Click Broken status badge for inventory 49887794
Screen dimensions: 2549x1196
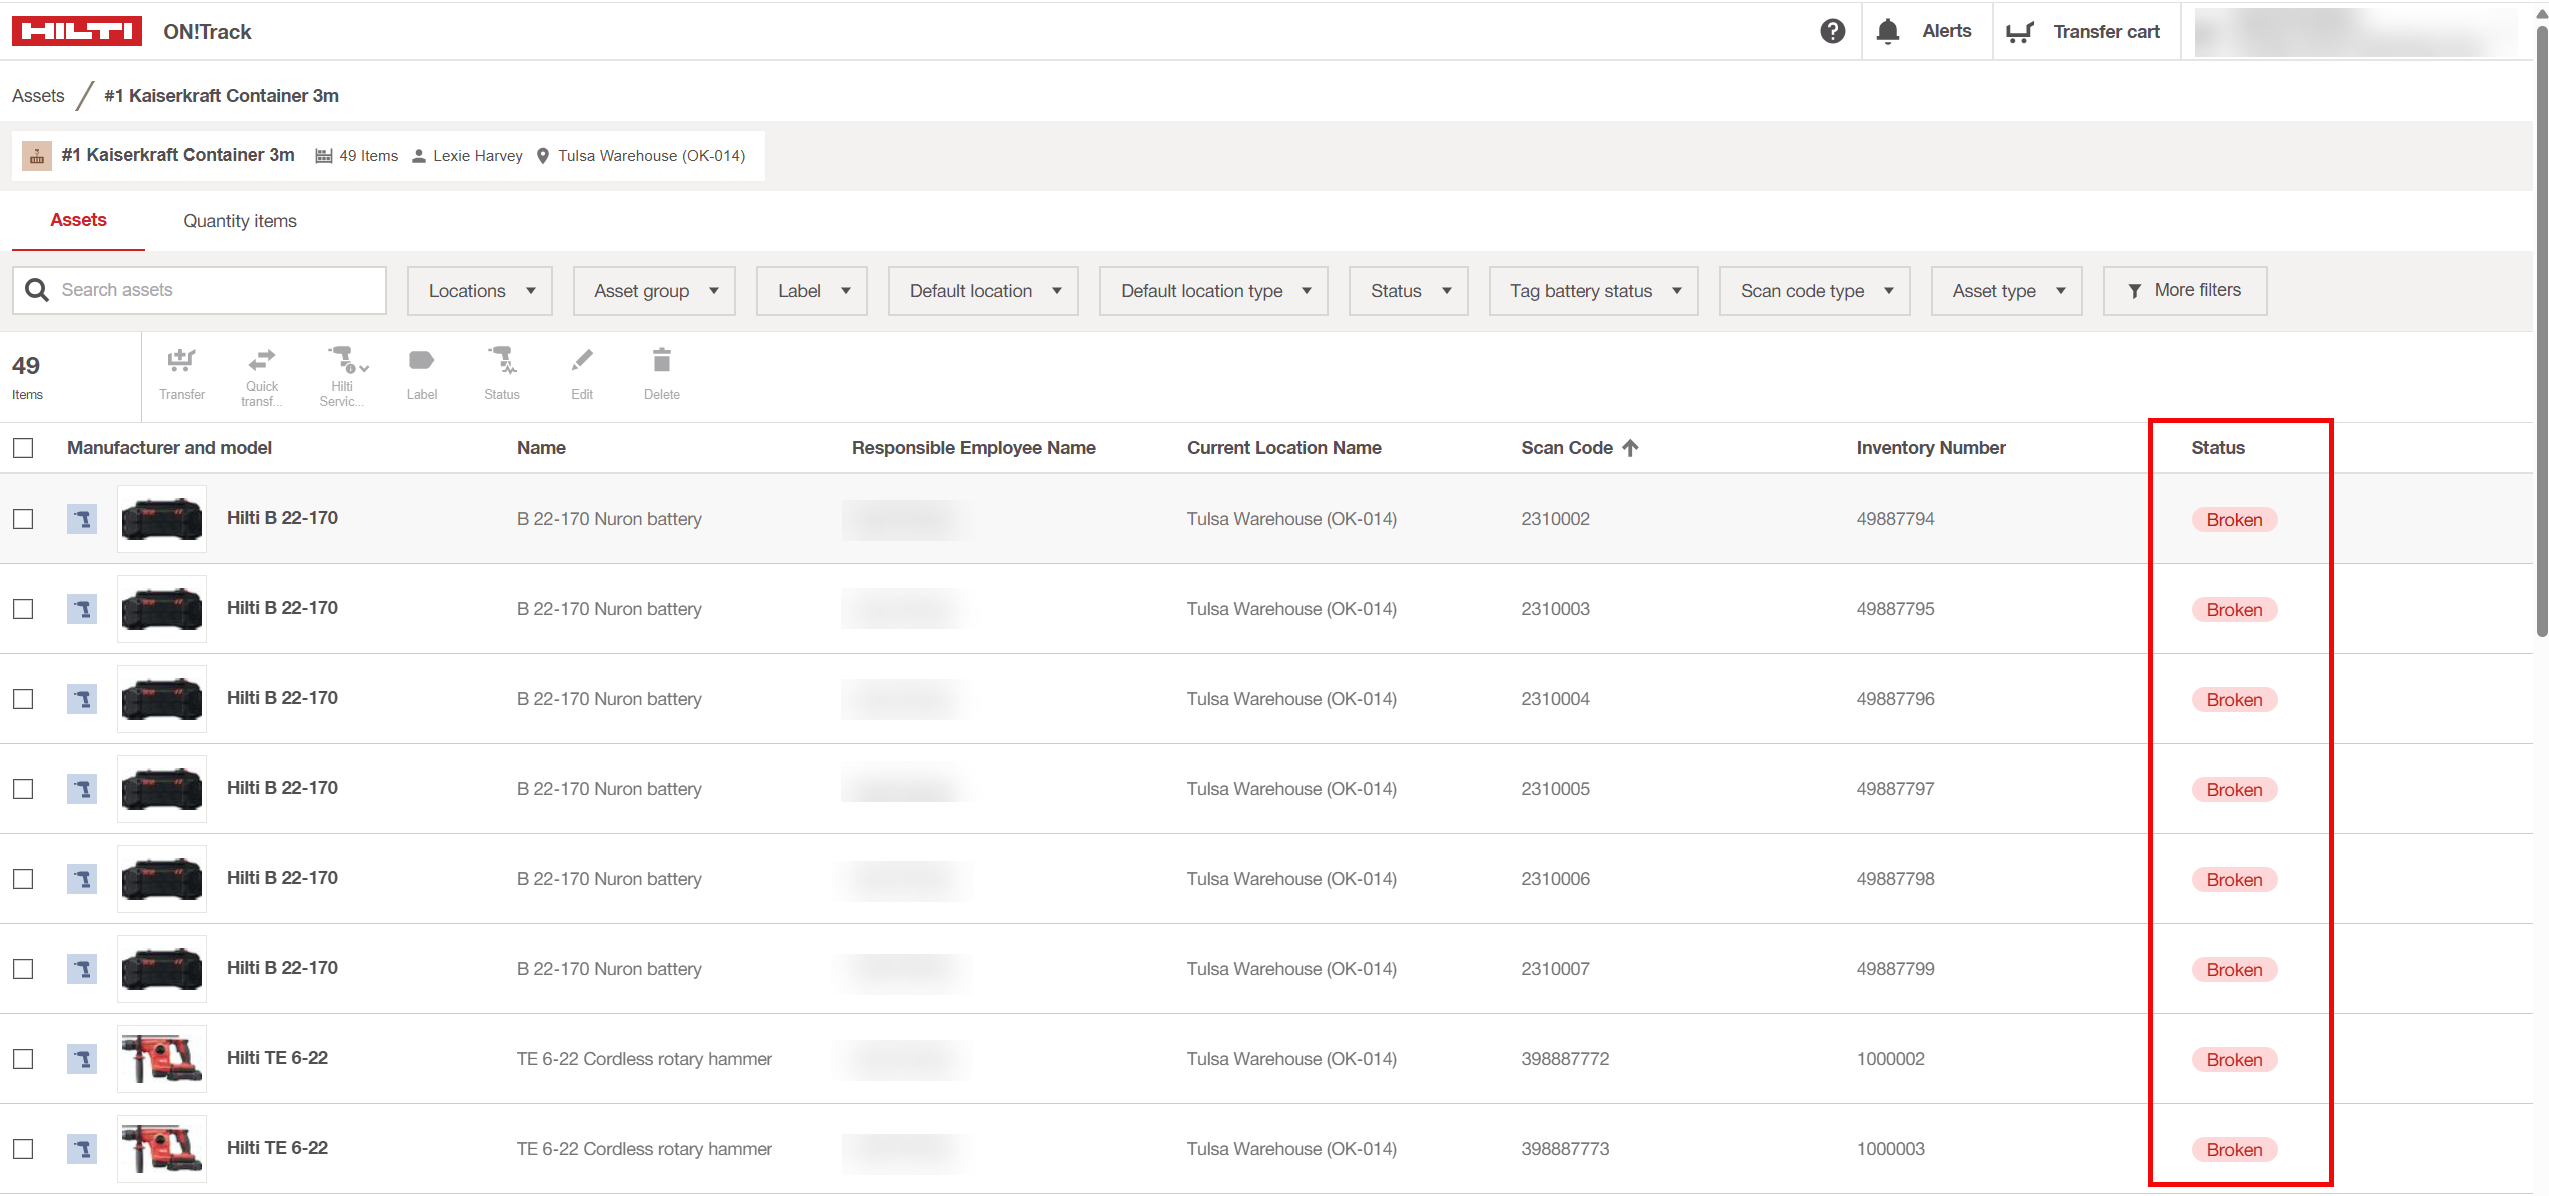(2234, 520)
